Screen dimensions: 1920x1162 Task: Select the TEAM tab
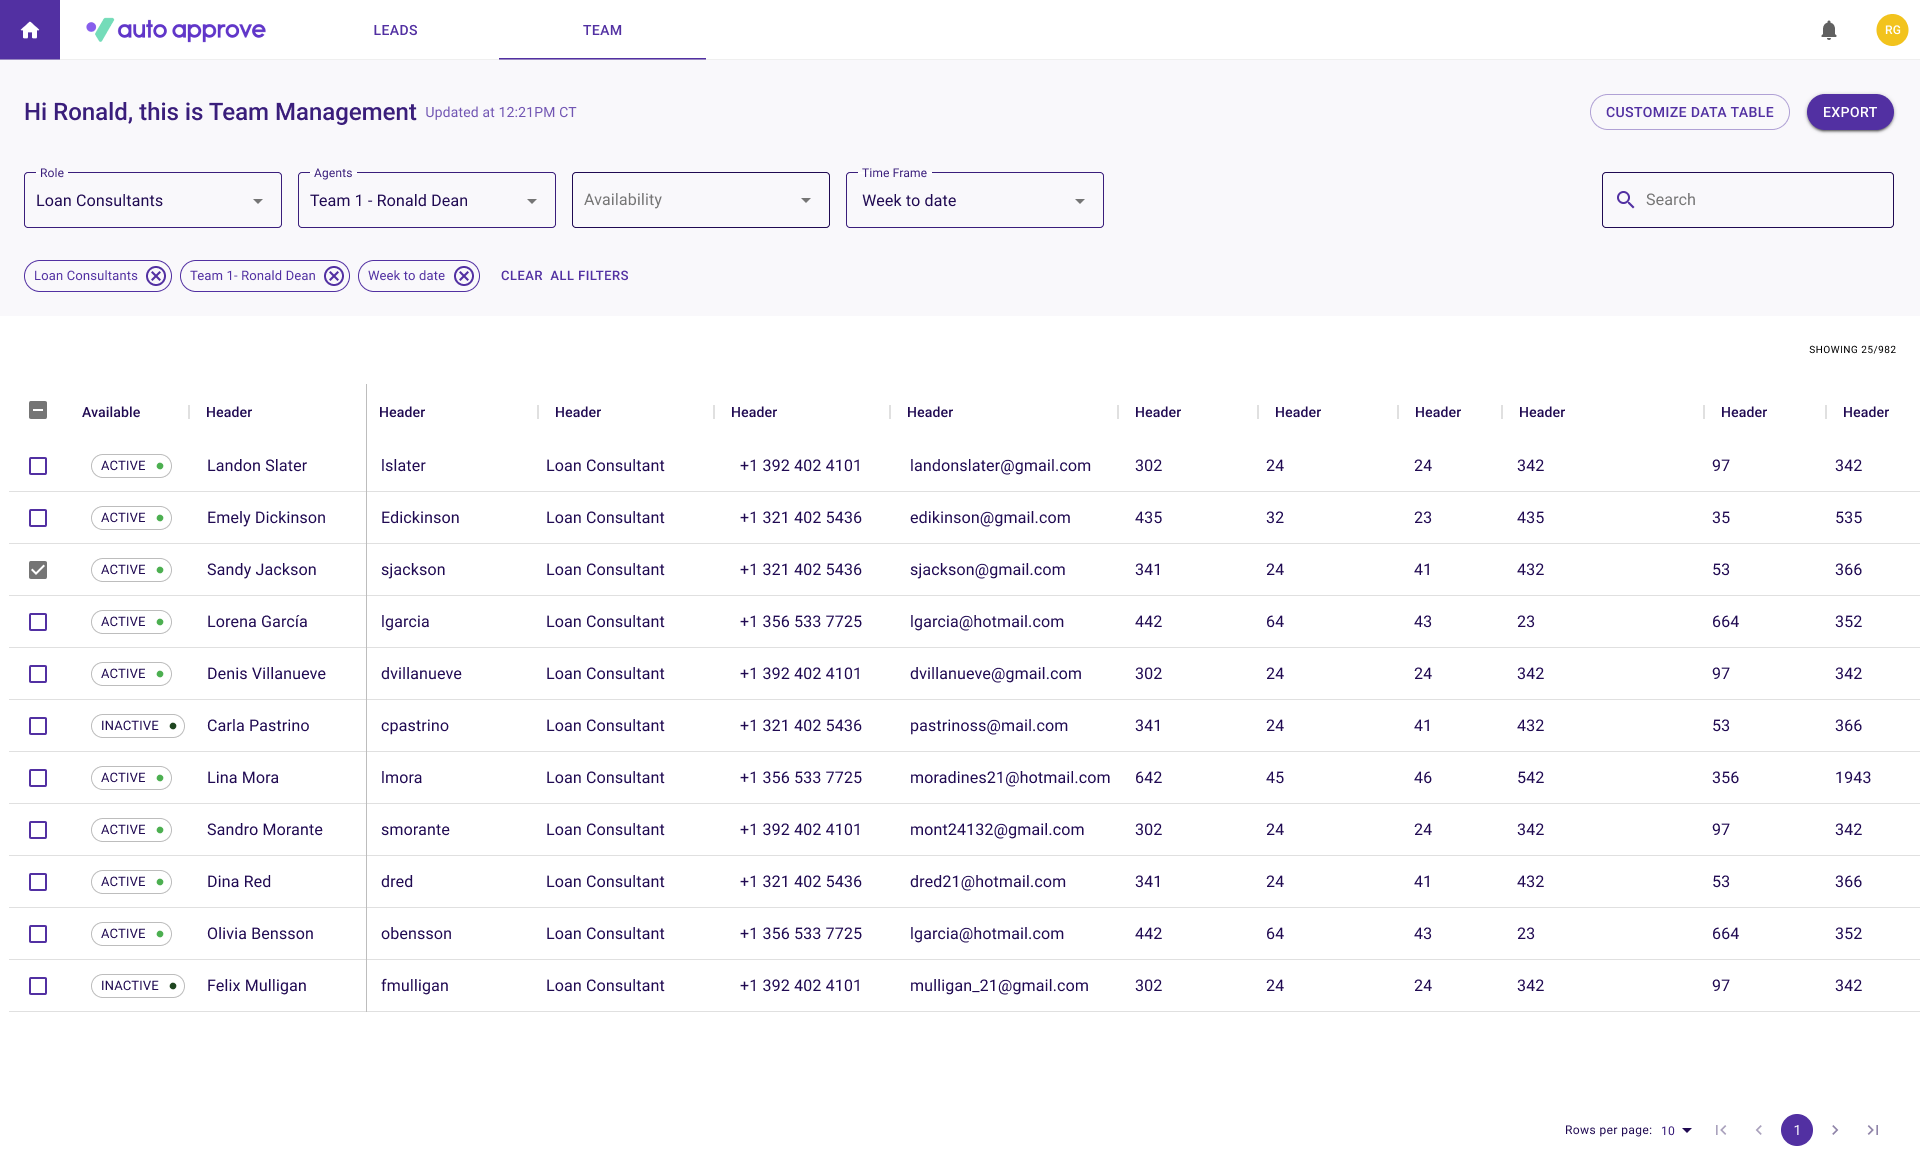pyautogui.click(x=602, y=30)
